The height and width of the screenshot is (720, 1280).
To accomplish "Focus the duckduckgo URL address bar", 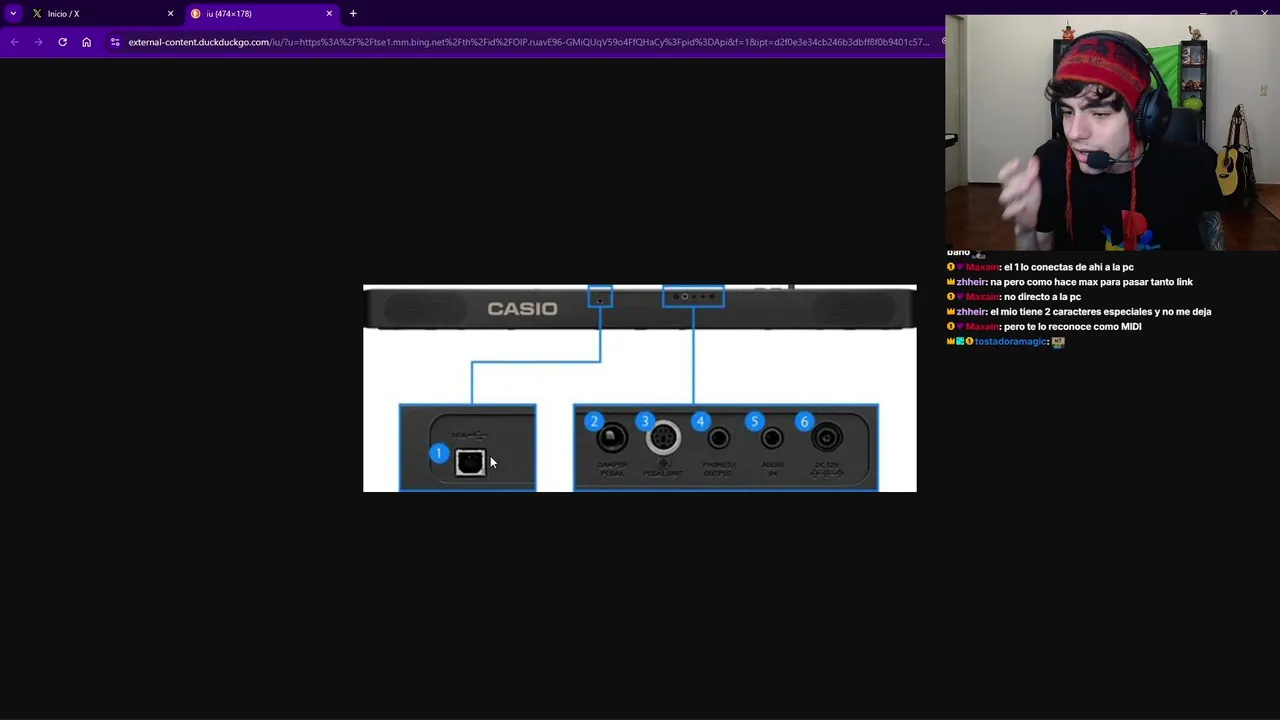I will pos(528,42).
